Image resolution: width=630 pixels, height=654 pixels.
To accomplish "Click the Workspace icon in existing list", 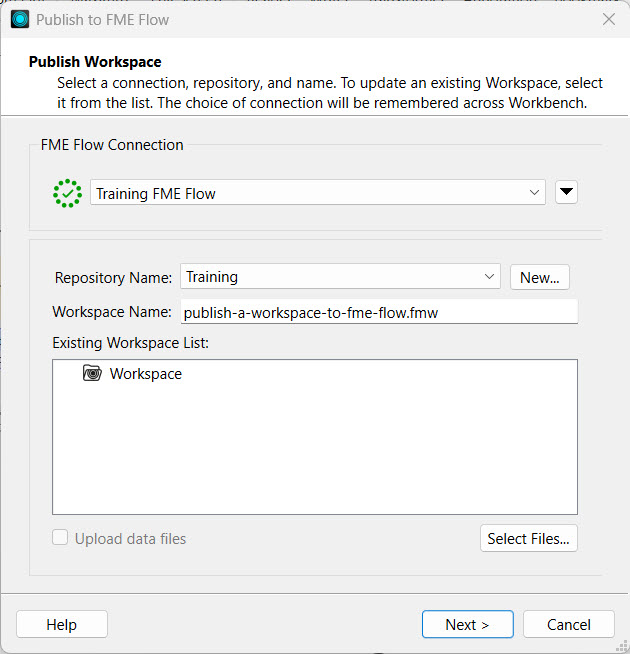I will 93,374.
